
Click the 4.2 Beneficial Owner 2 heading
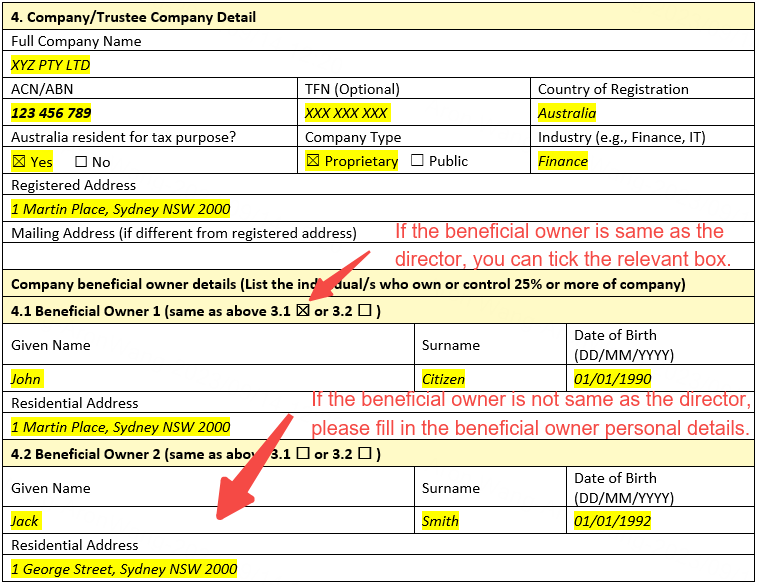[x=196, y=453]
